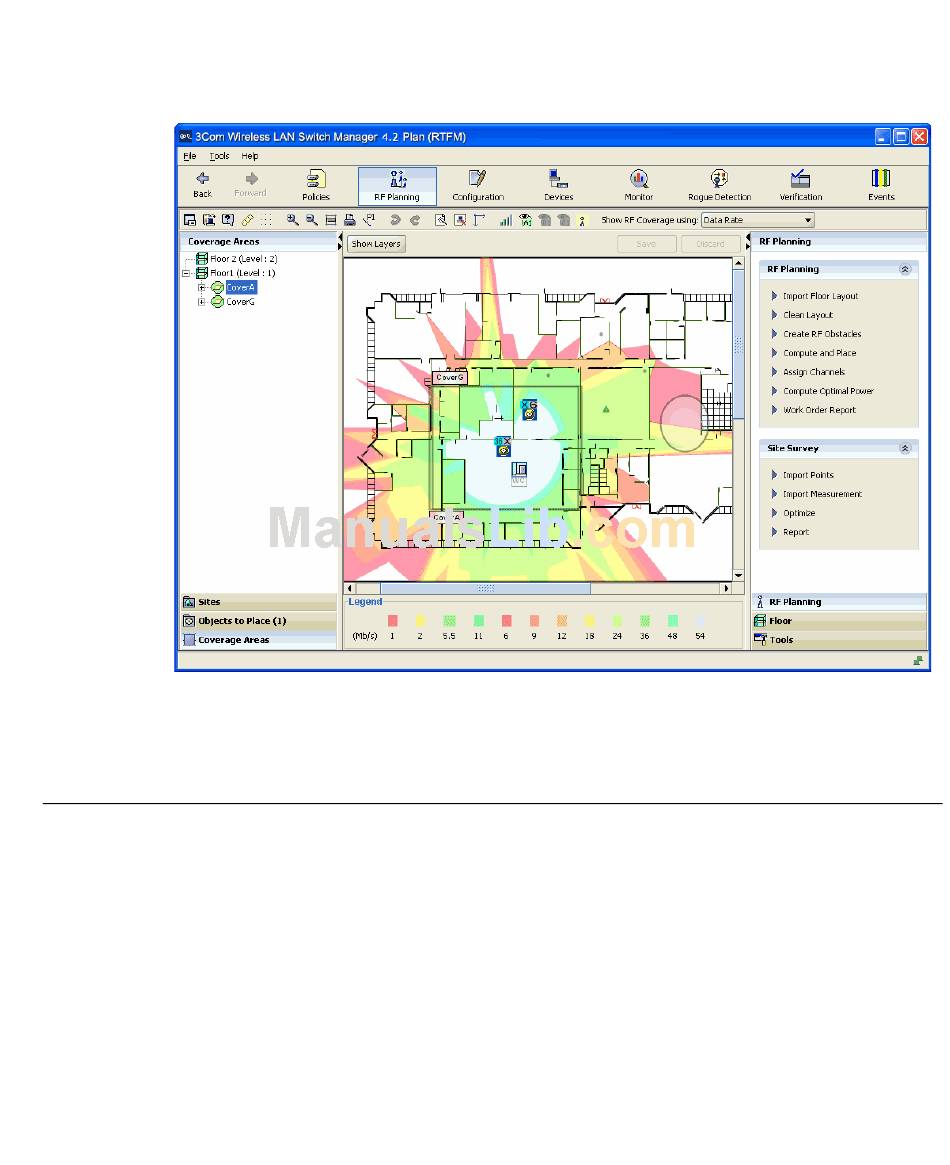Expand the CoverG tree node
This screenshot has height=1165, width=950.
click(x=201, y=302)
